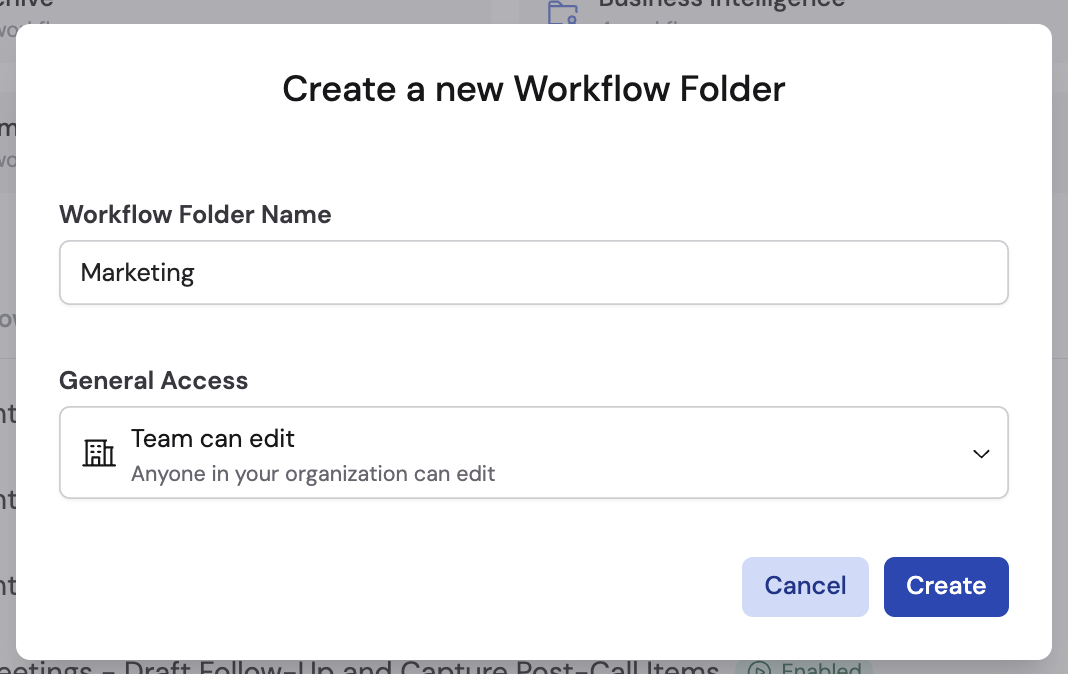The image size is (1068, 674).
Task: Click the chevron on the access selector
Action: [981, 453]
